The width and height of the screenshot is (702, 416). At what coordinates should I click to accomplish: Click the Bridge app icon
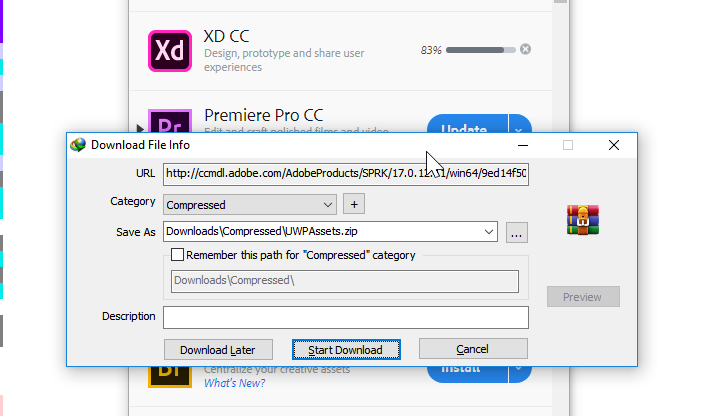170,377
